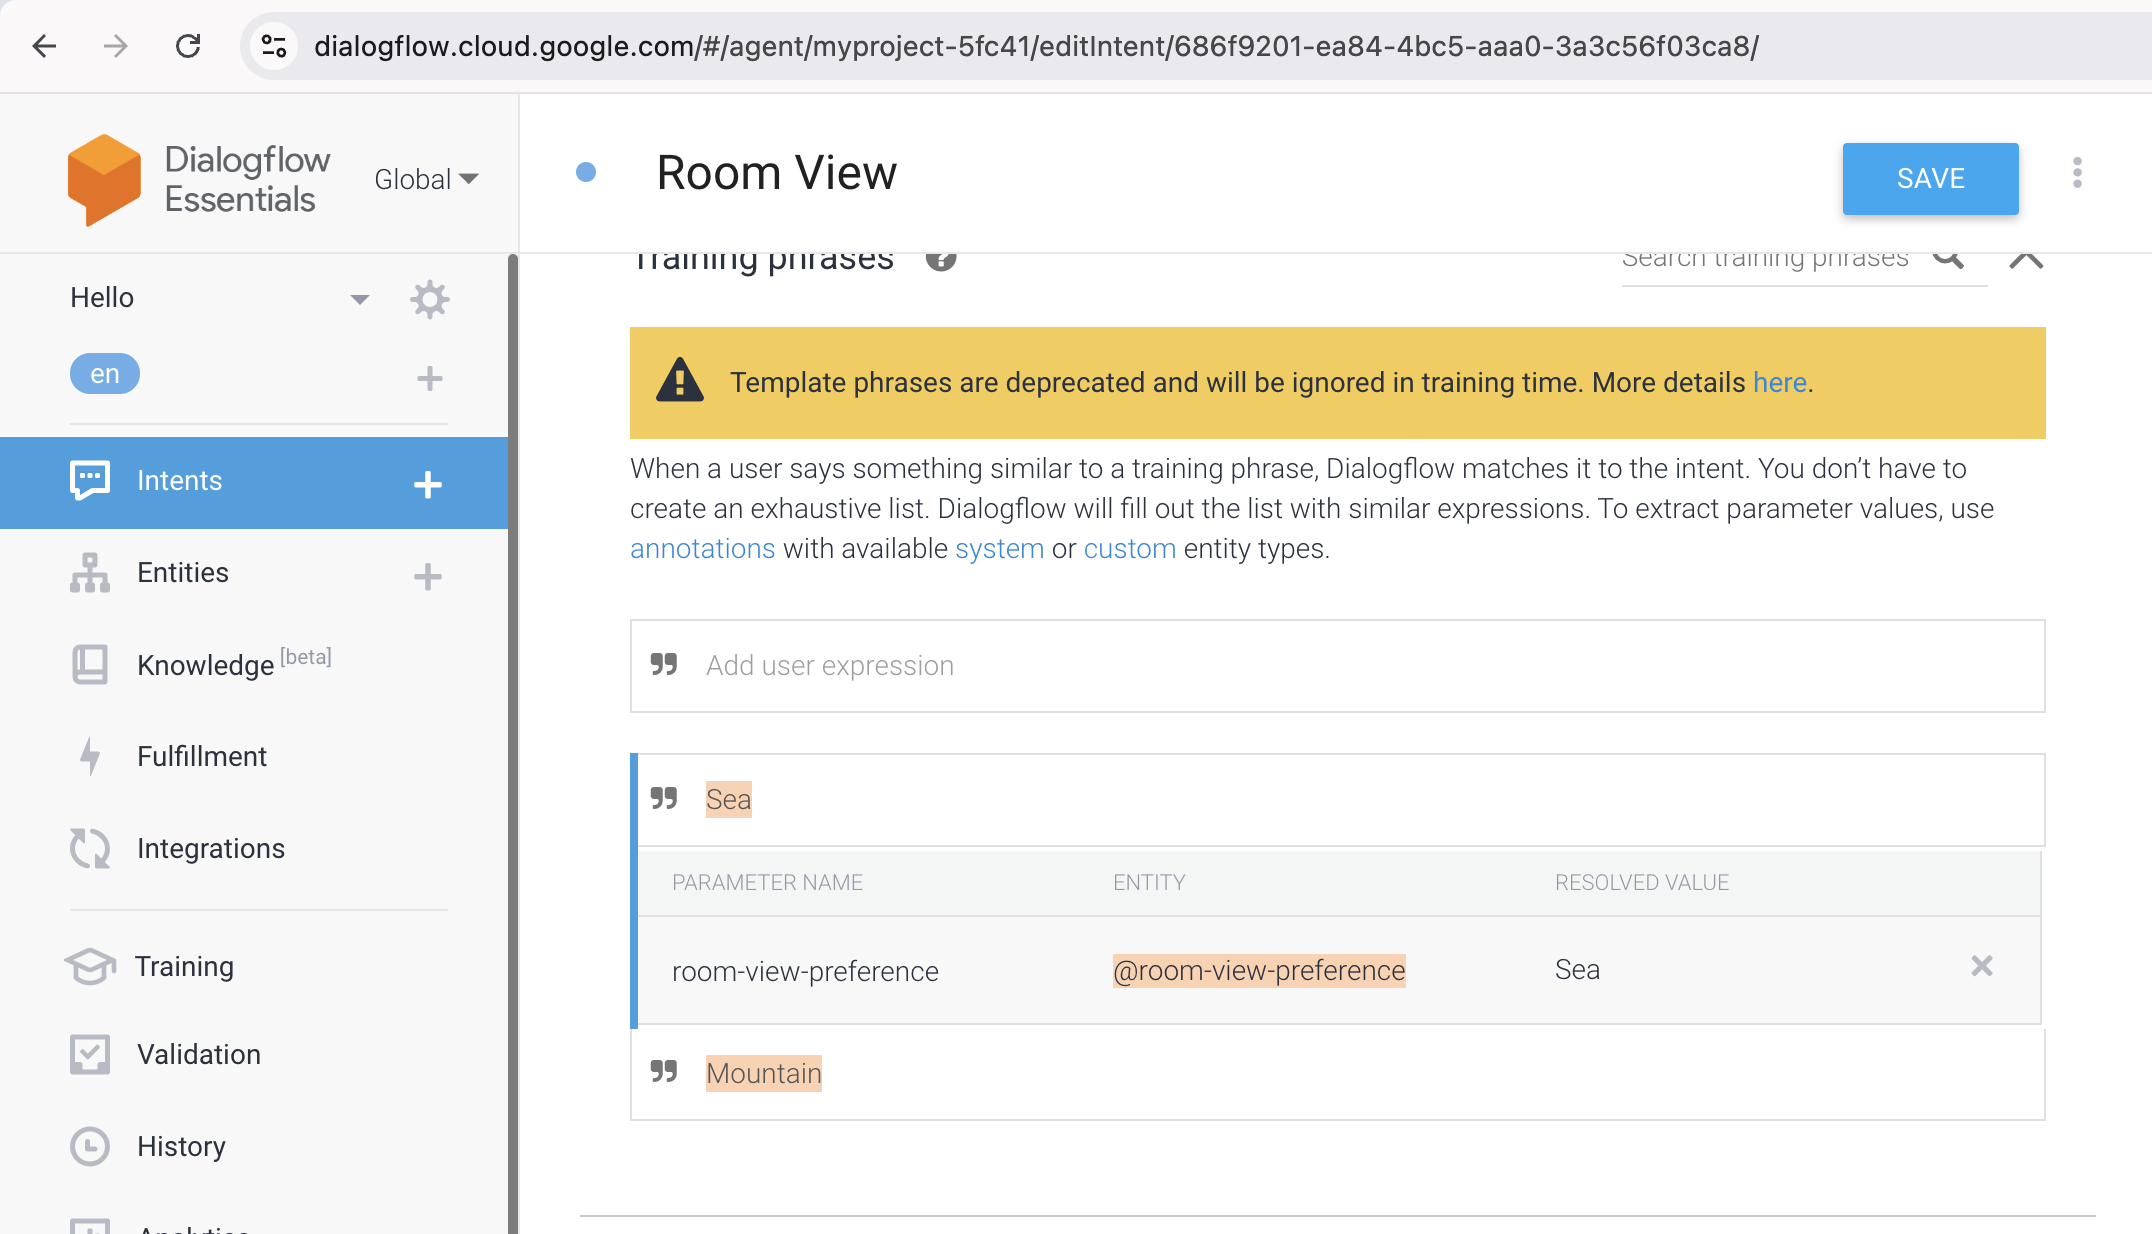This screenshot has width=2152, height=1234.
Task: Open the annotations link
Action: [702, 548]
